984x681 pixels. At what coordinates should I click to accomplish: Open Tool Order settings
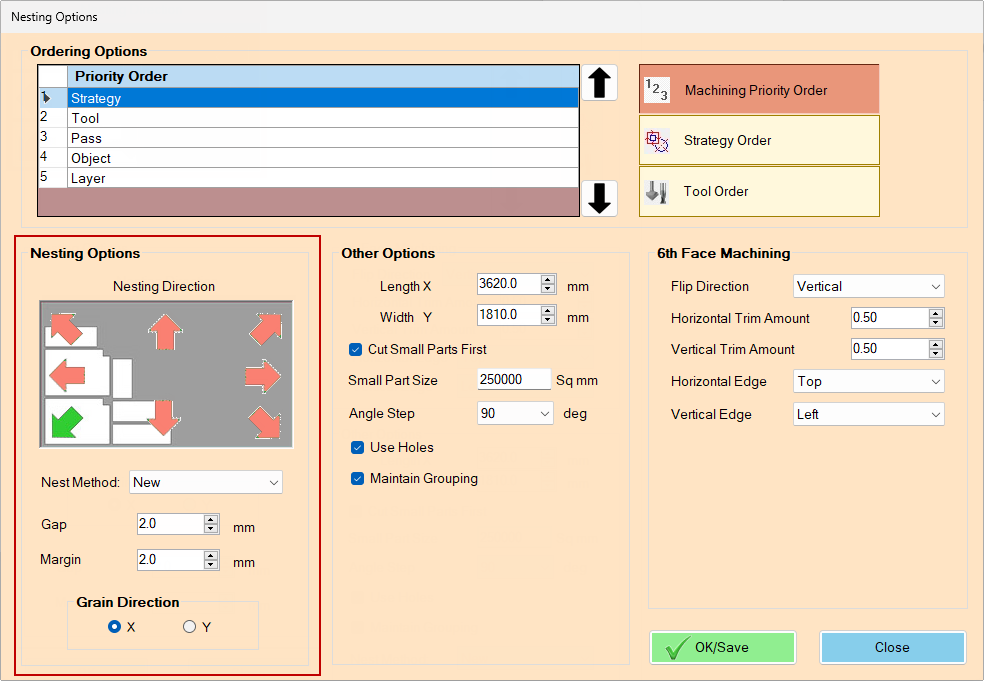pyautogui.click(x=759, y=191)
